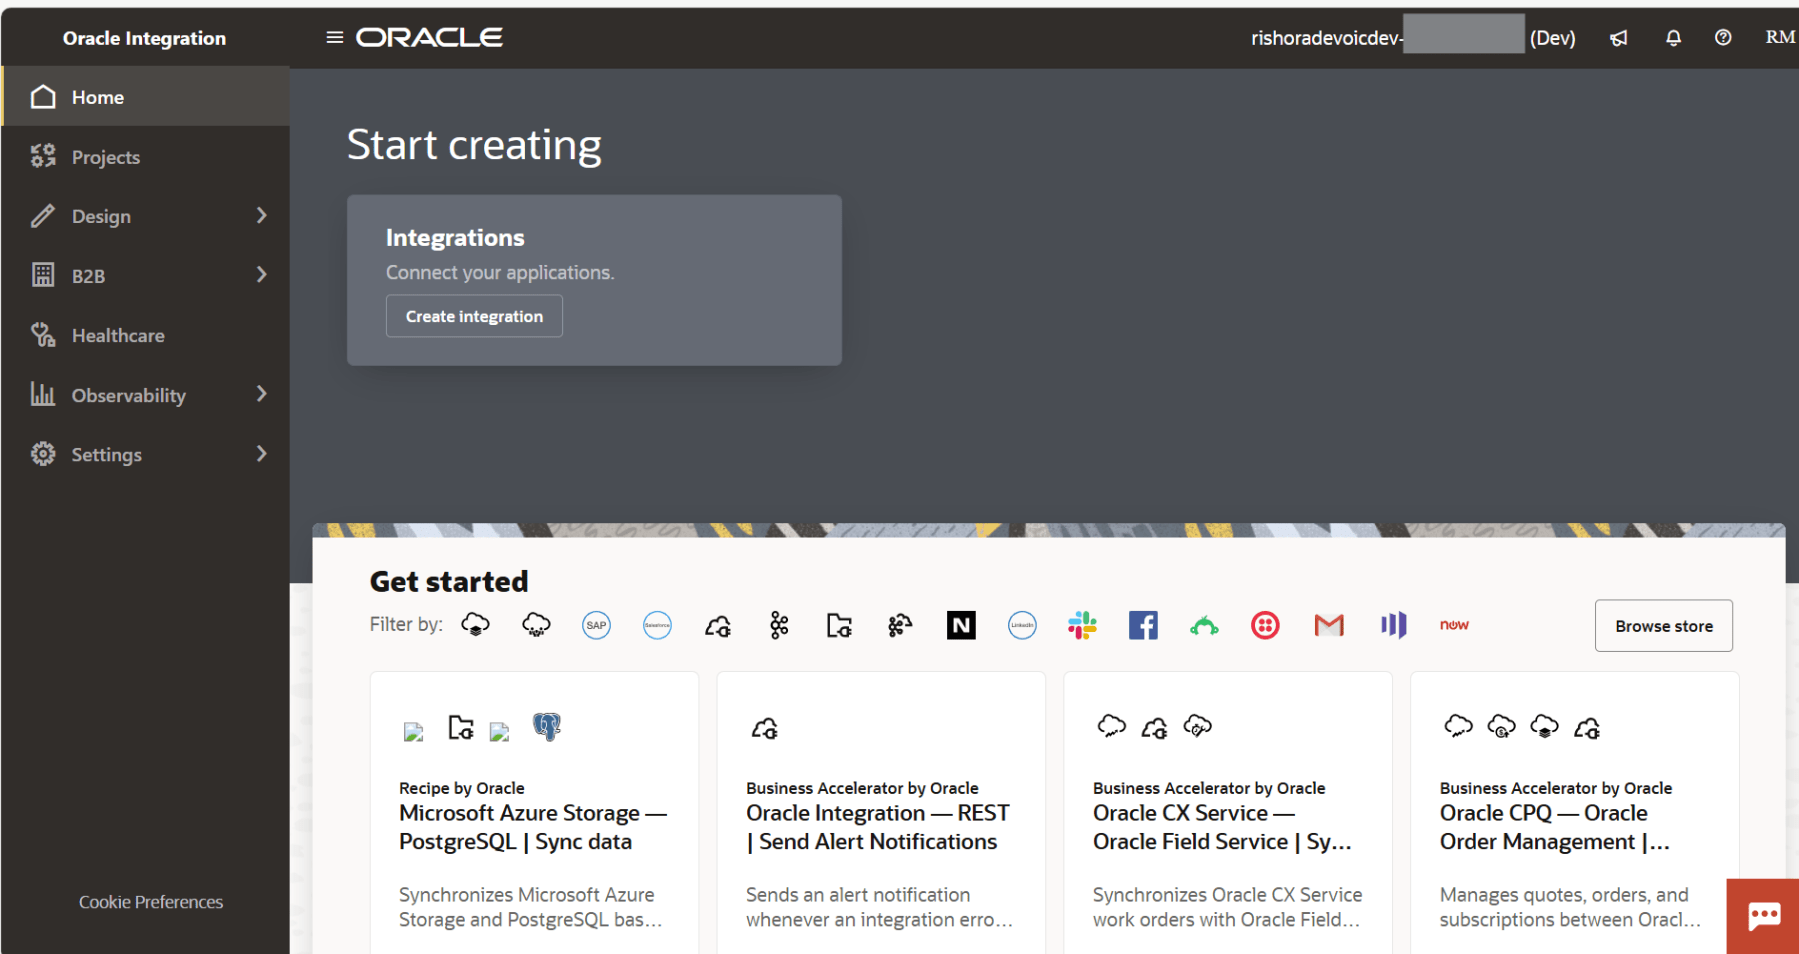This screenshot has height=954, width=1799.
Task: Expand the B2B submenu arrow
Action: click(x=262, y=275)
